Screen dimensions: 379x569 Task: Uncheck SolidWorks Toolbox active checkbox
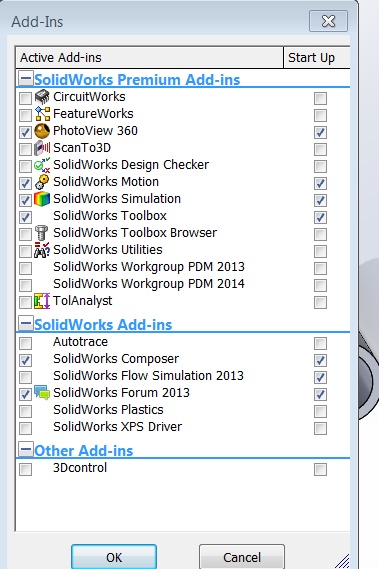[25, 217]
